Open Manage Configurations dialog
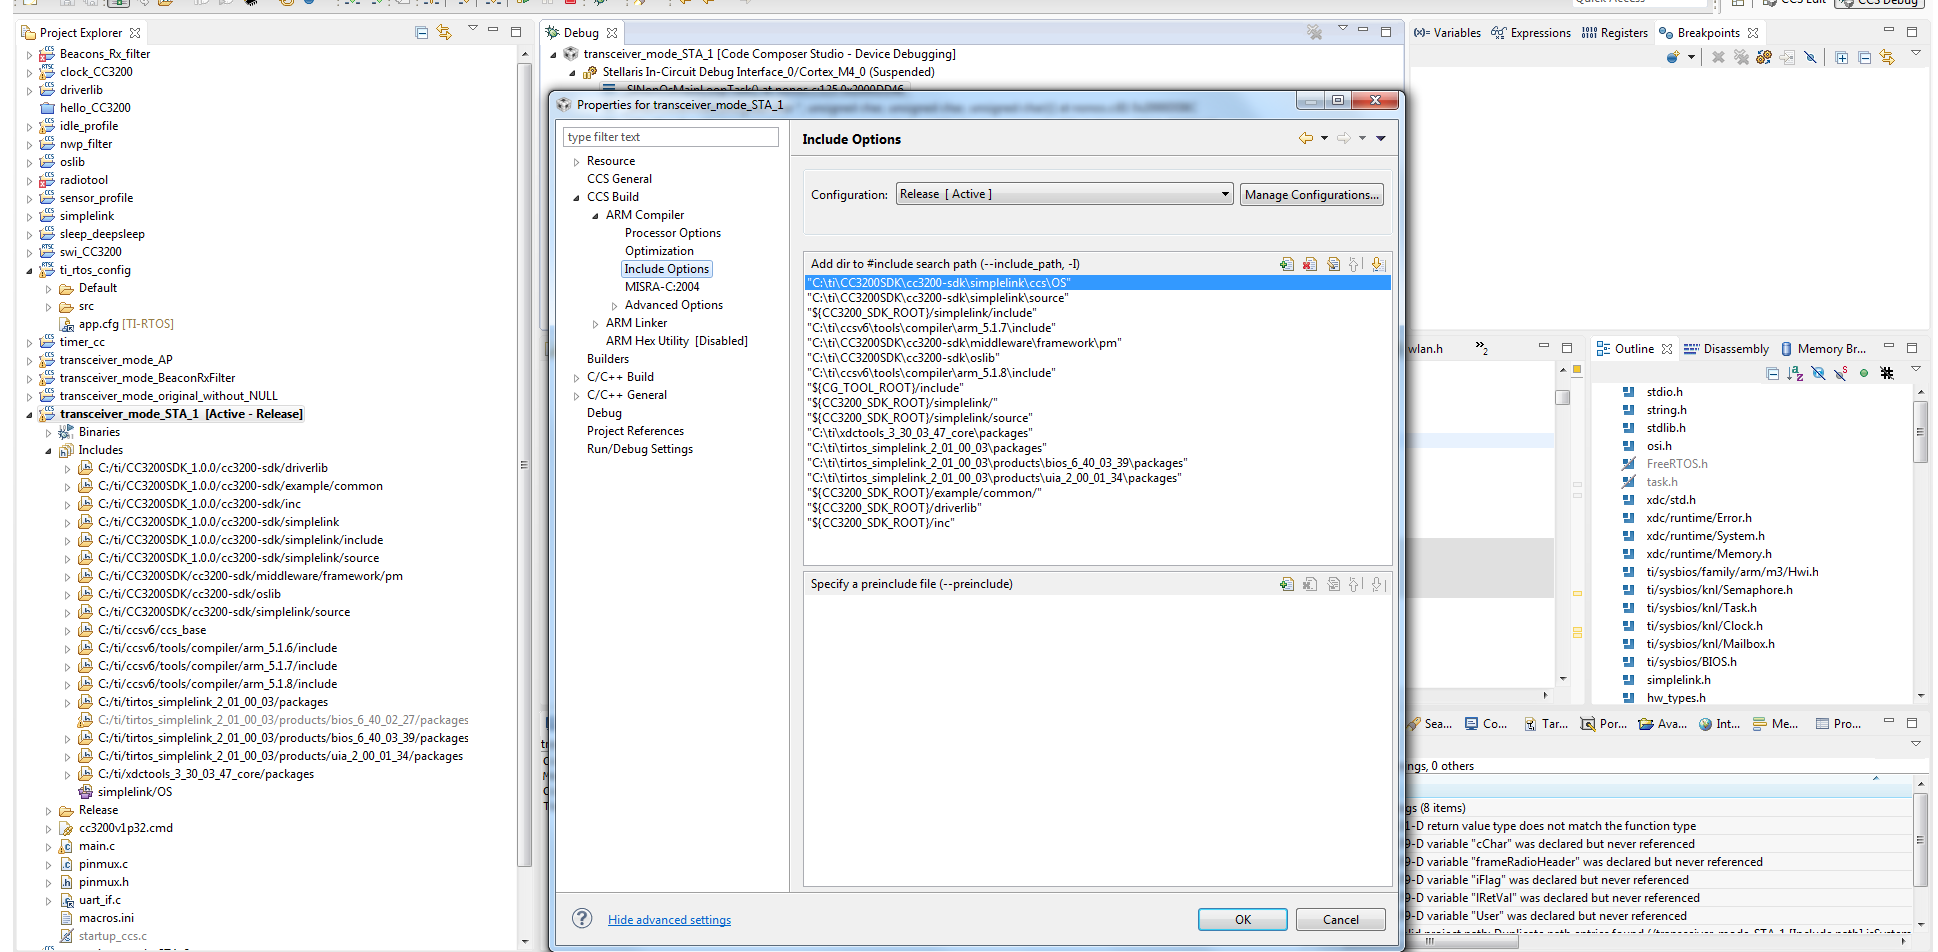The width and height of the screenshot is (1938, 952). [x=1312, y=195]
